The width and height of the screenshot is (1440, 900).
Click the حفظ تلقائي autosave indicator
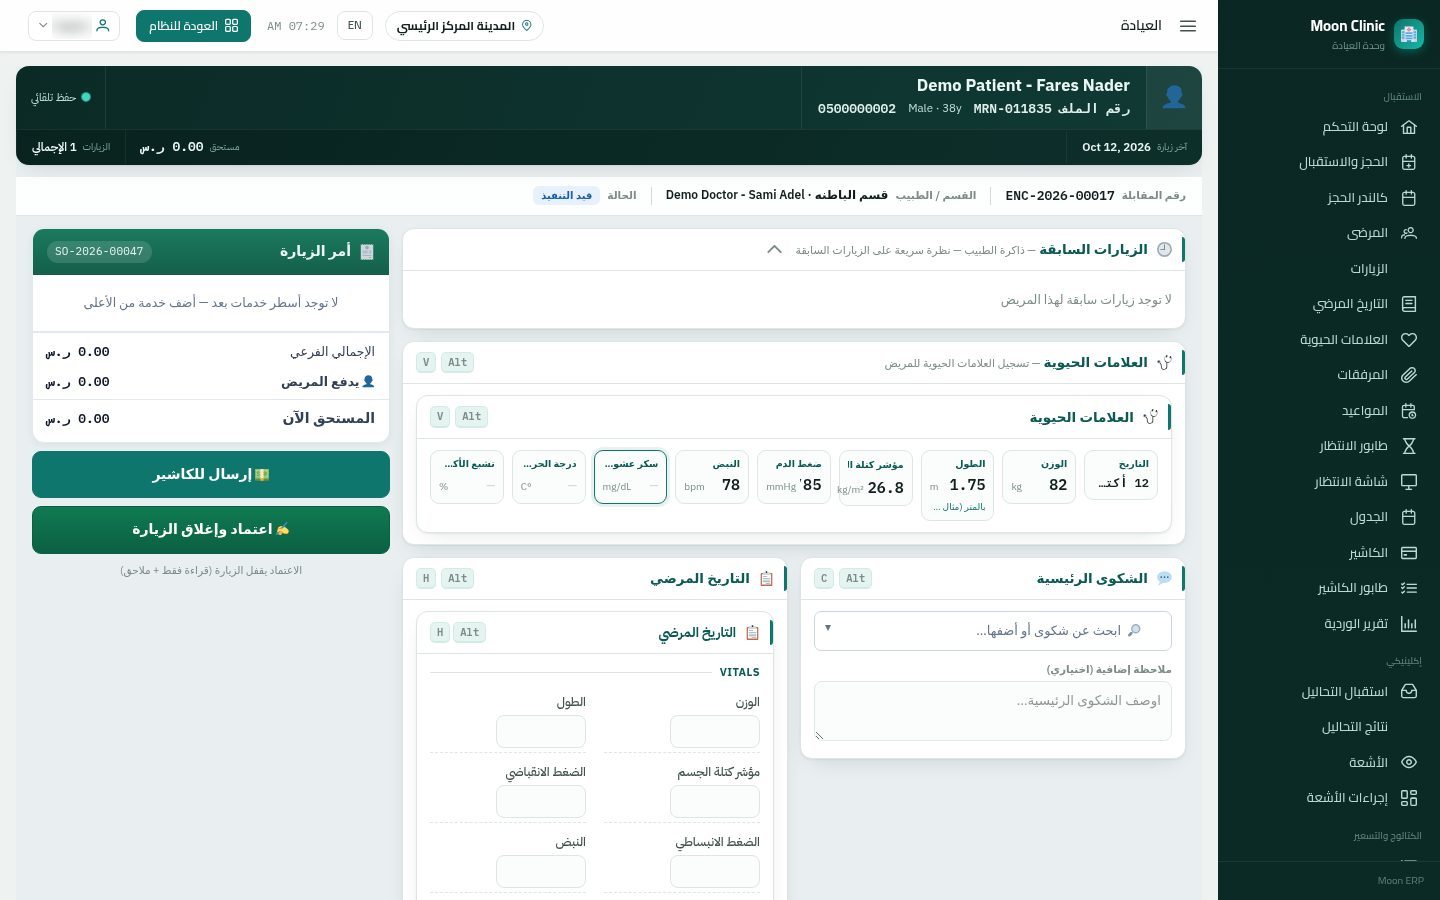point(61,97)
